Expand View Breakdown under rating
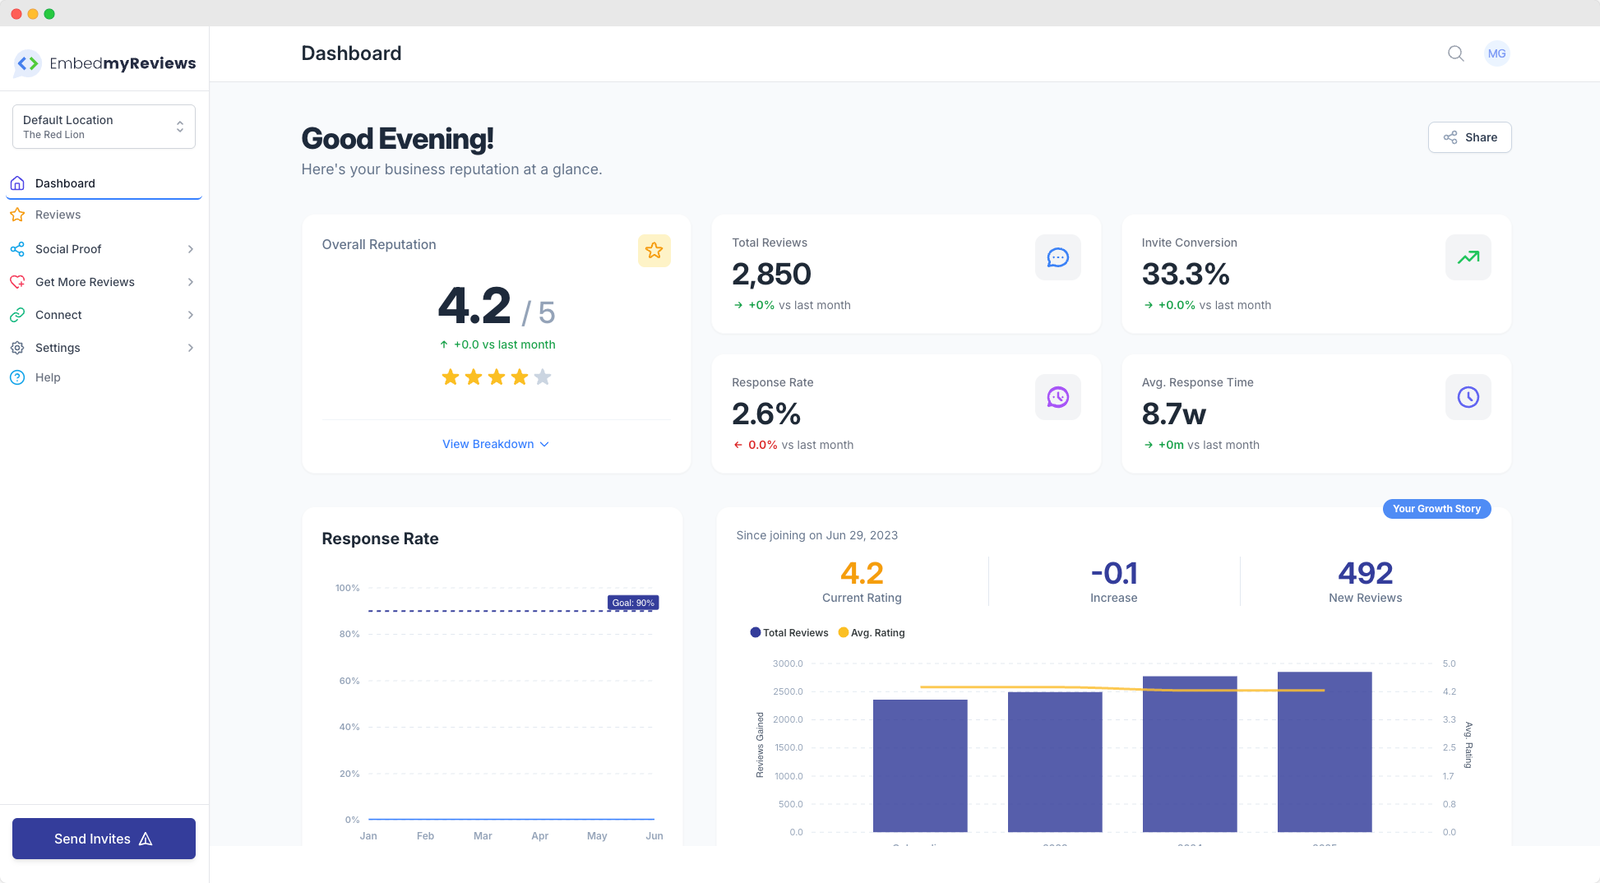Viewport: 1600px width, 883px height. [495, 444]
